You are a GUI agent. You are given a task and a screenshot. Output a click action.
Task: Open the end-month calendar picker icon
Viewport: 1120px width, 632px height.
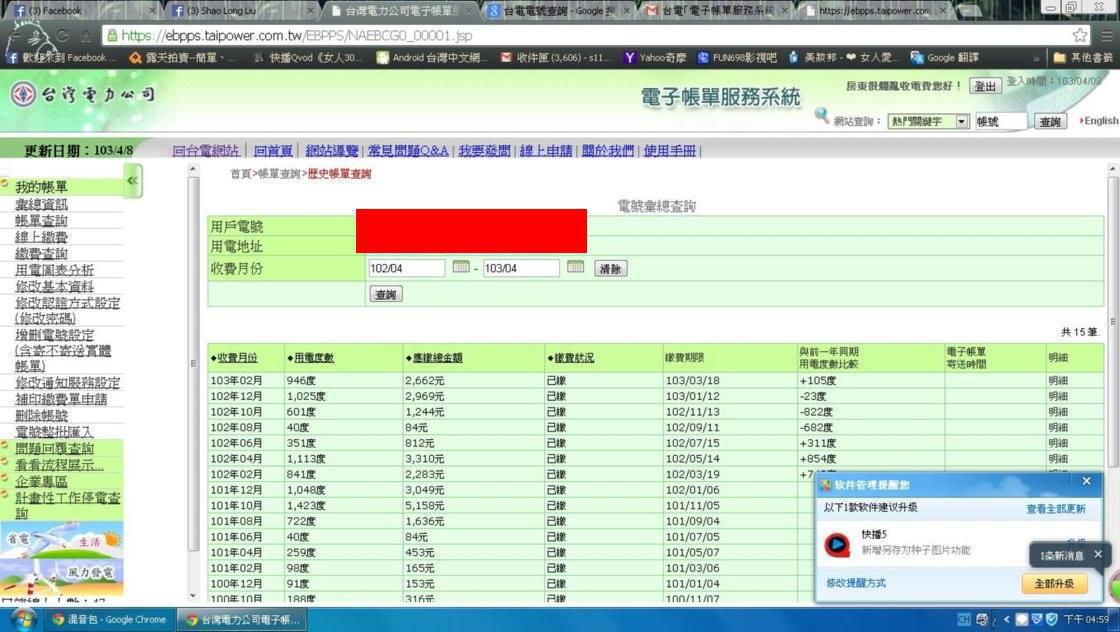(575, 267)
